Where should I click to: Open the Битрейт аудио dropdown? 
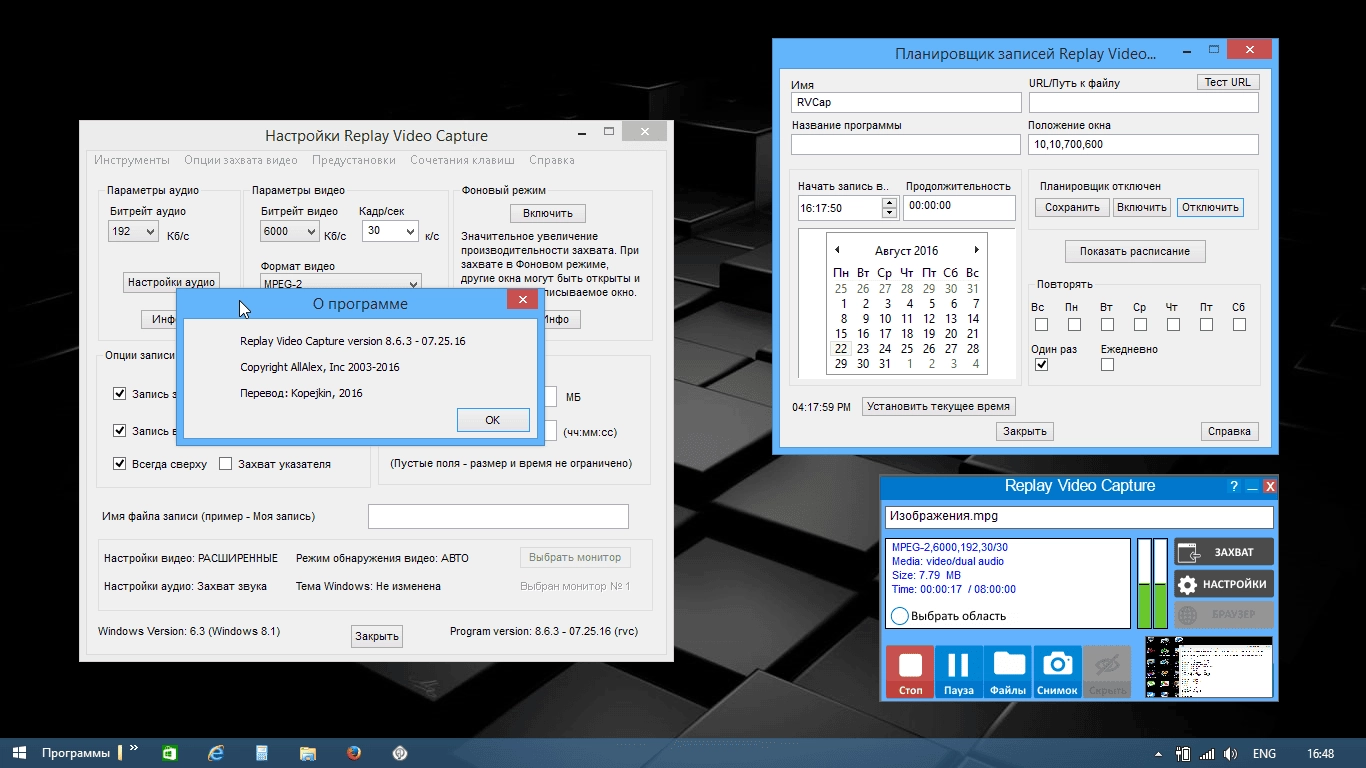click(x=133, y=232)
